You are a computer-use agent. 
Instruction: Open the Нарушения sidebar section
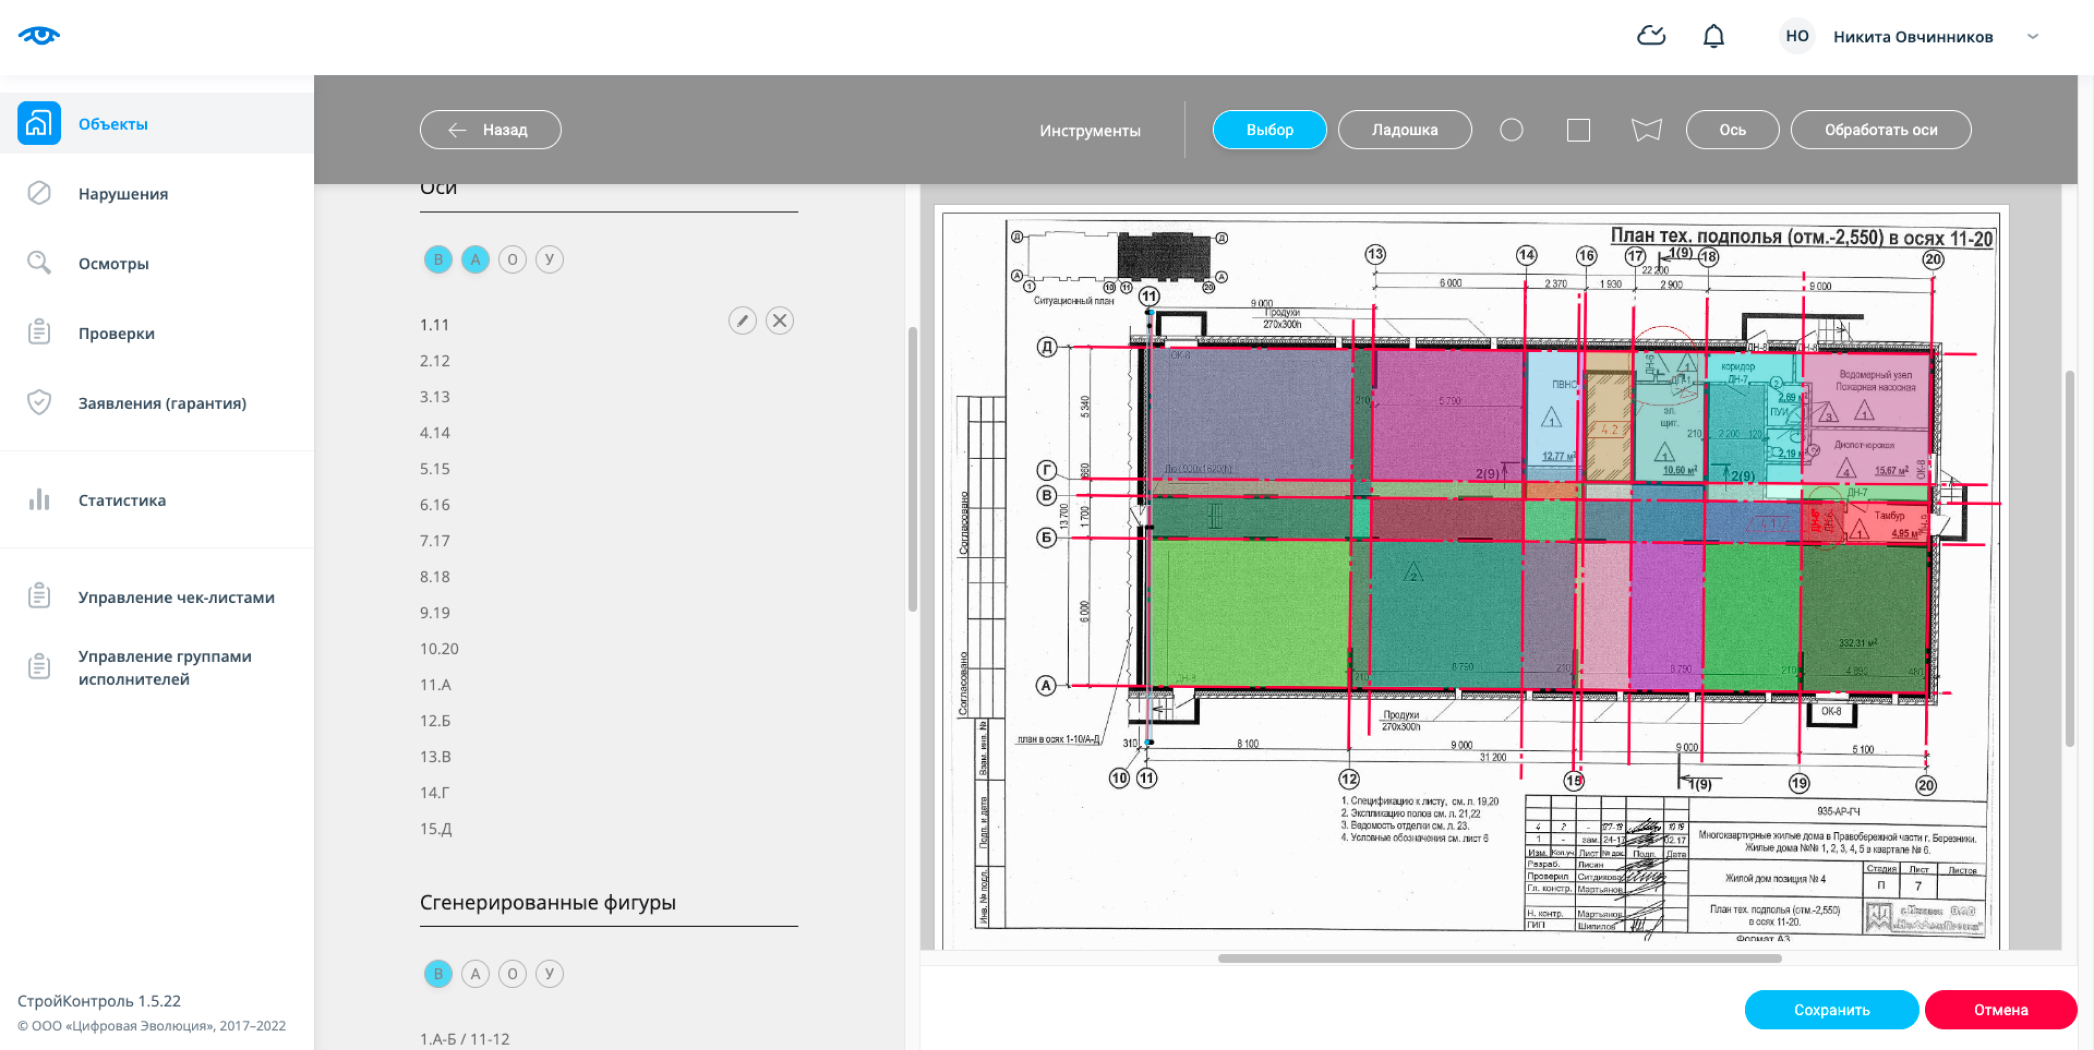[x=123, y=194]
